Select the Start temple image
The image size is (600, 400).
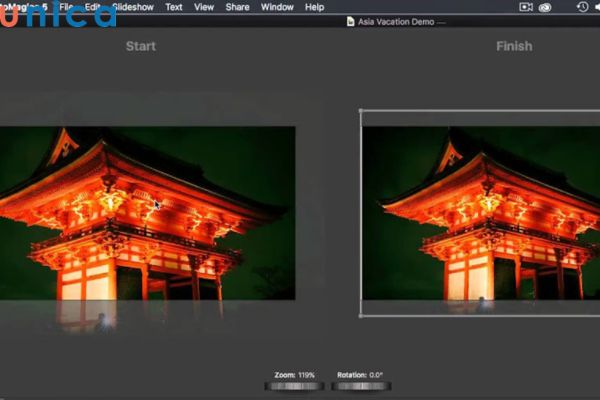point(147,213)
